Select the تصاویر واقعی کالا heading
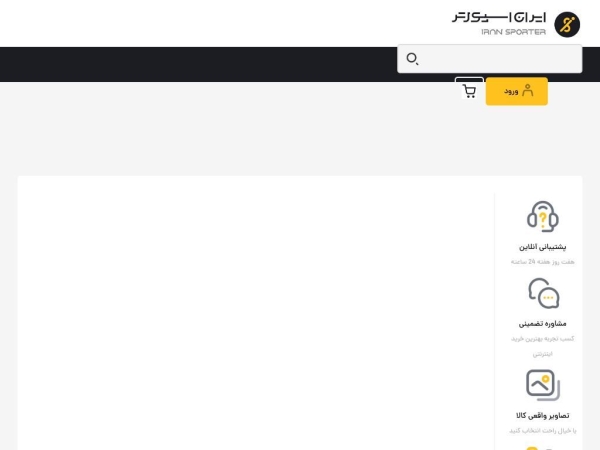The image size is (600, 450). (x=543, y=416)
